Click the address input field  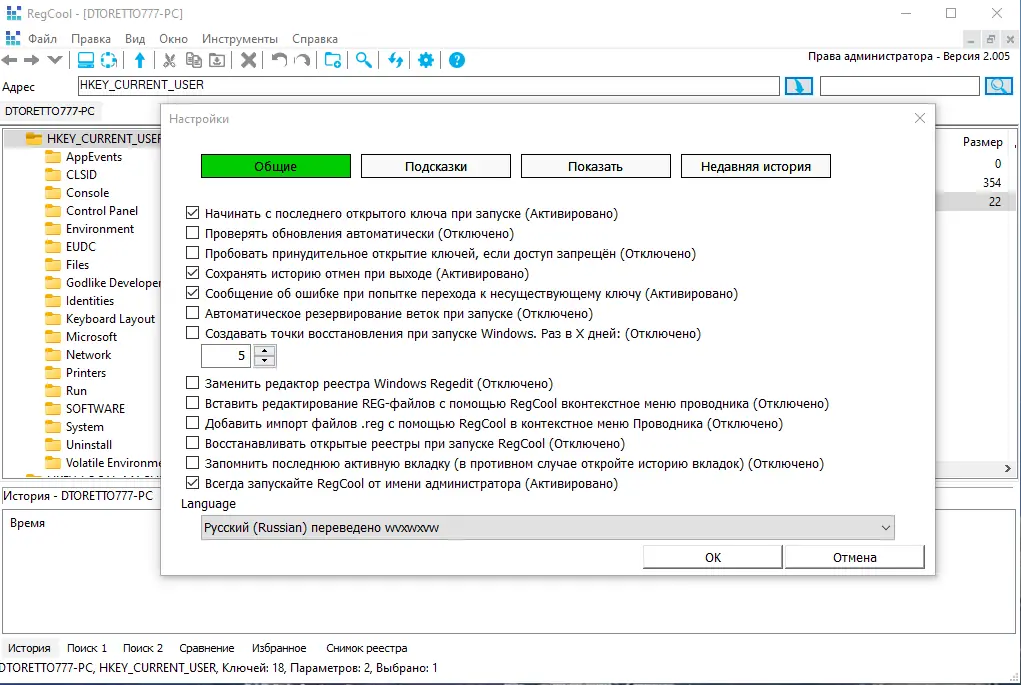click(428, 86)
